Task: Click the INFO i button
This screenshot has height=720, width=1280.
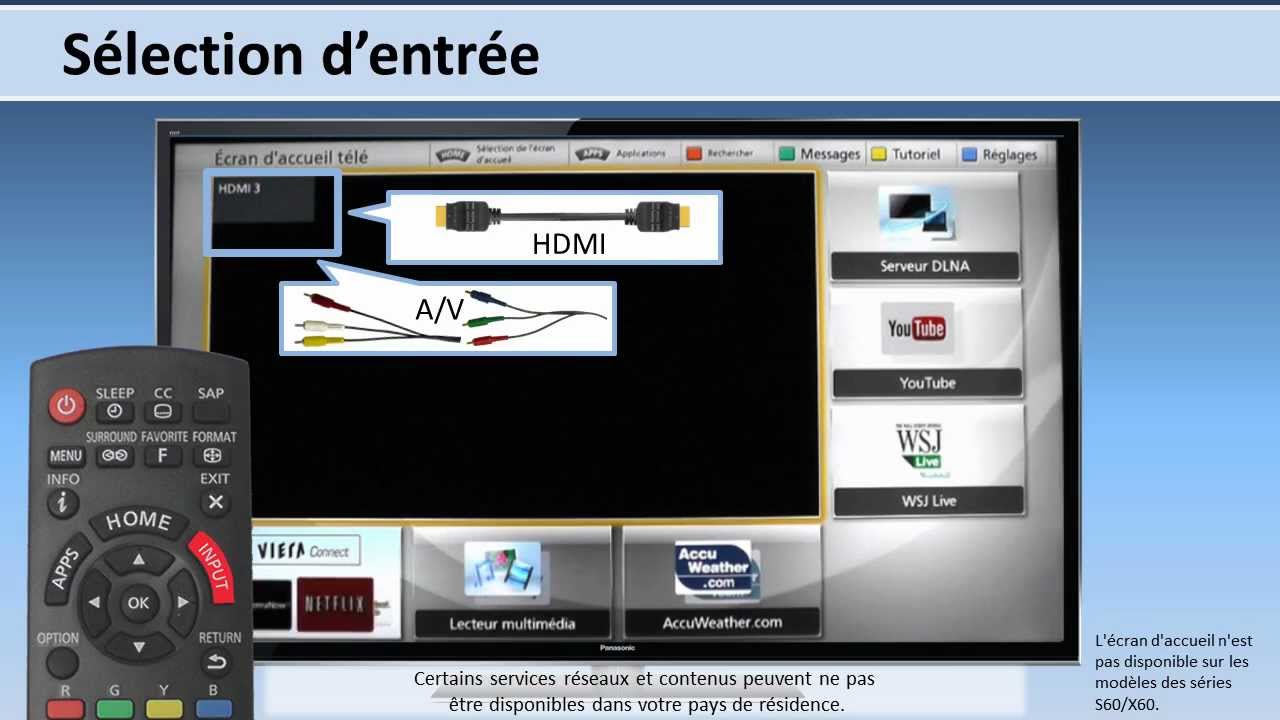Action: click(x=62, y=503)
